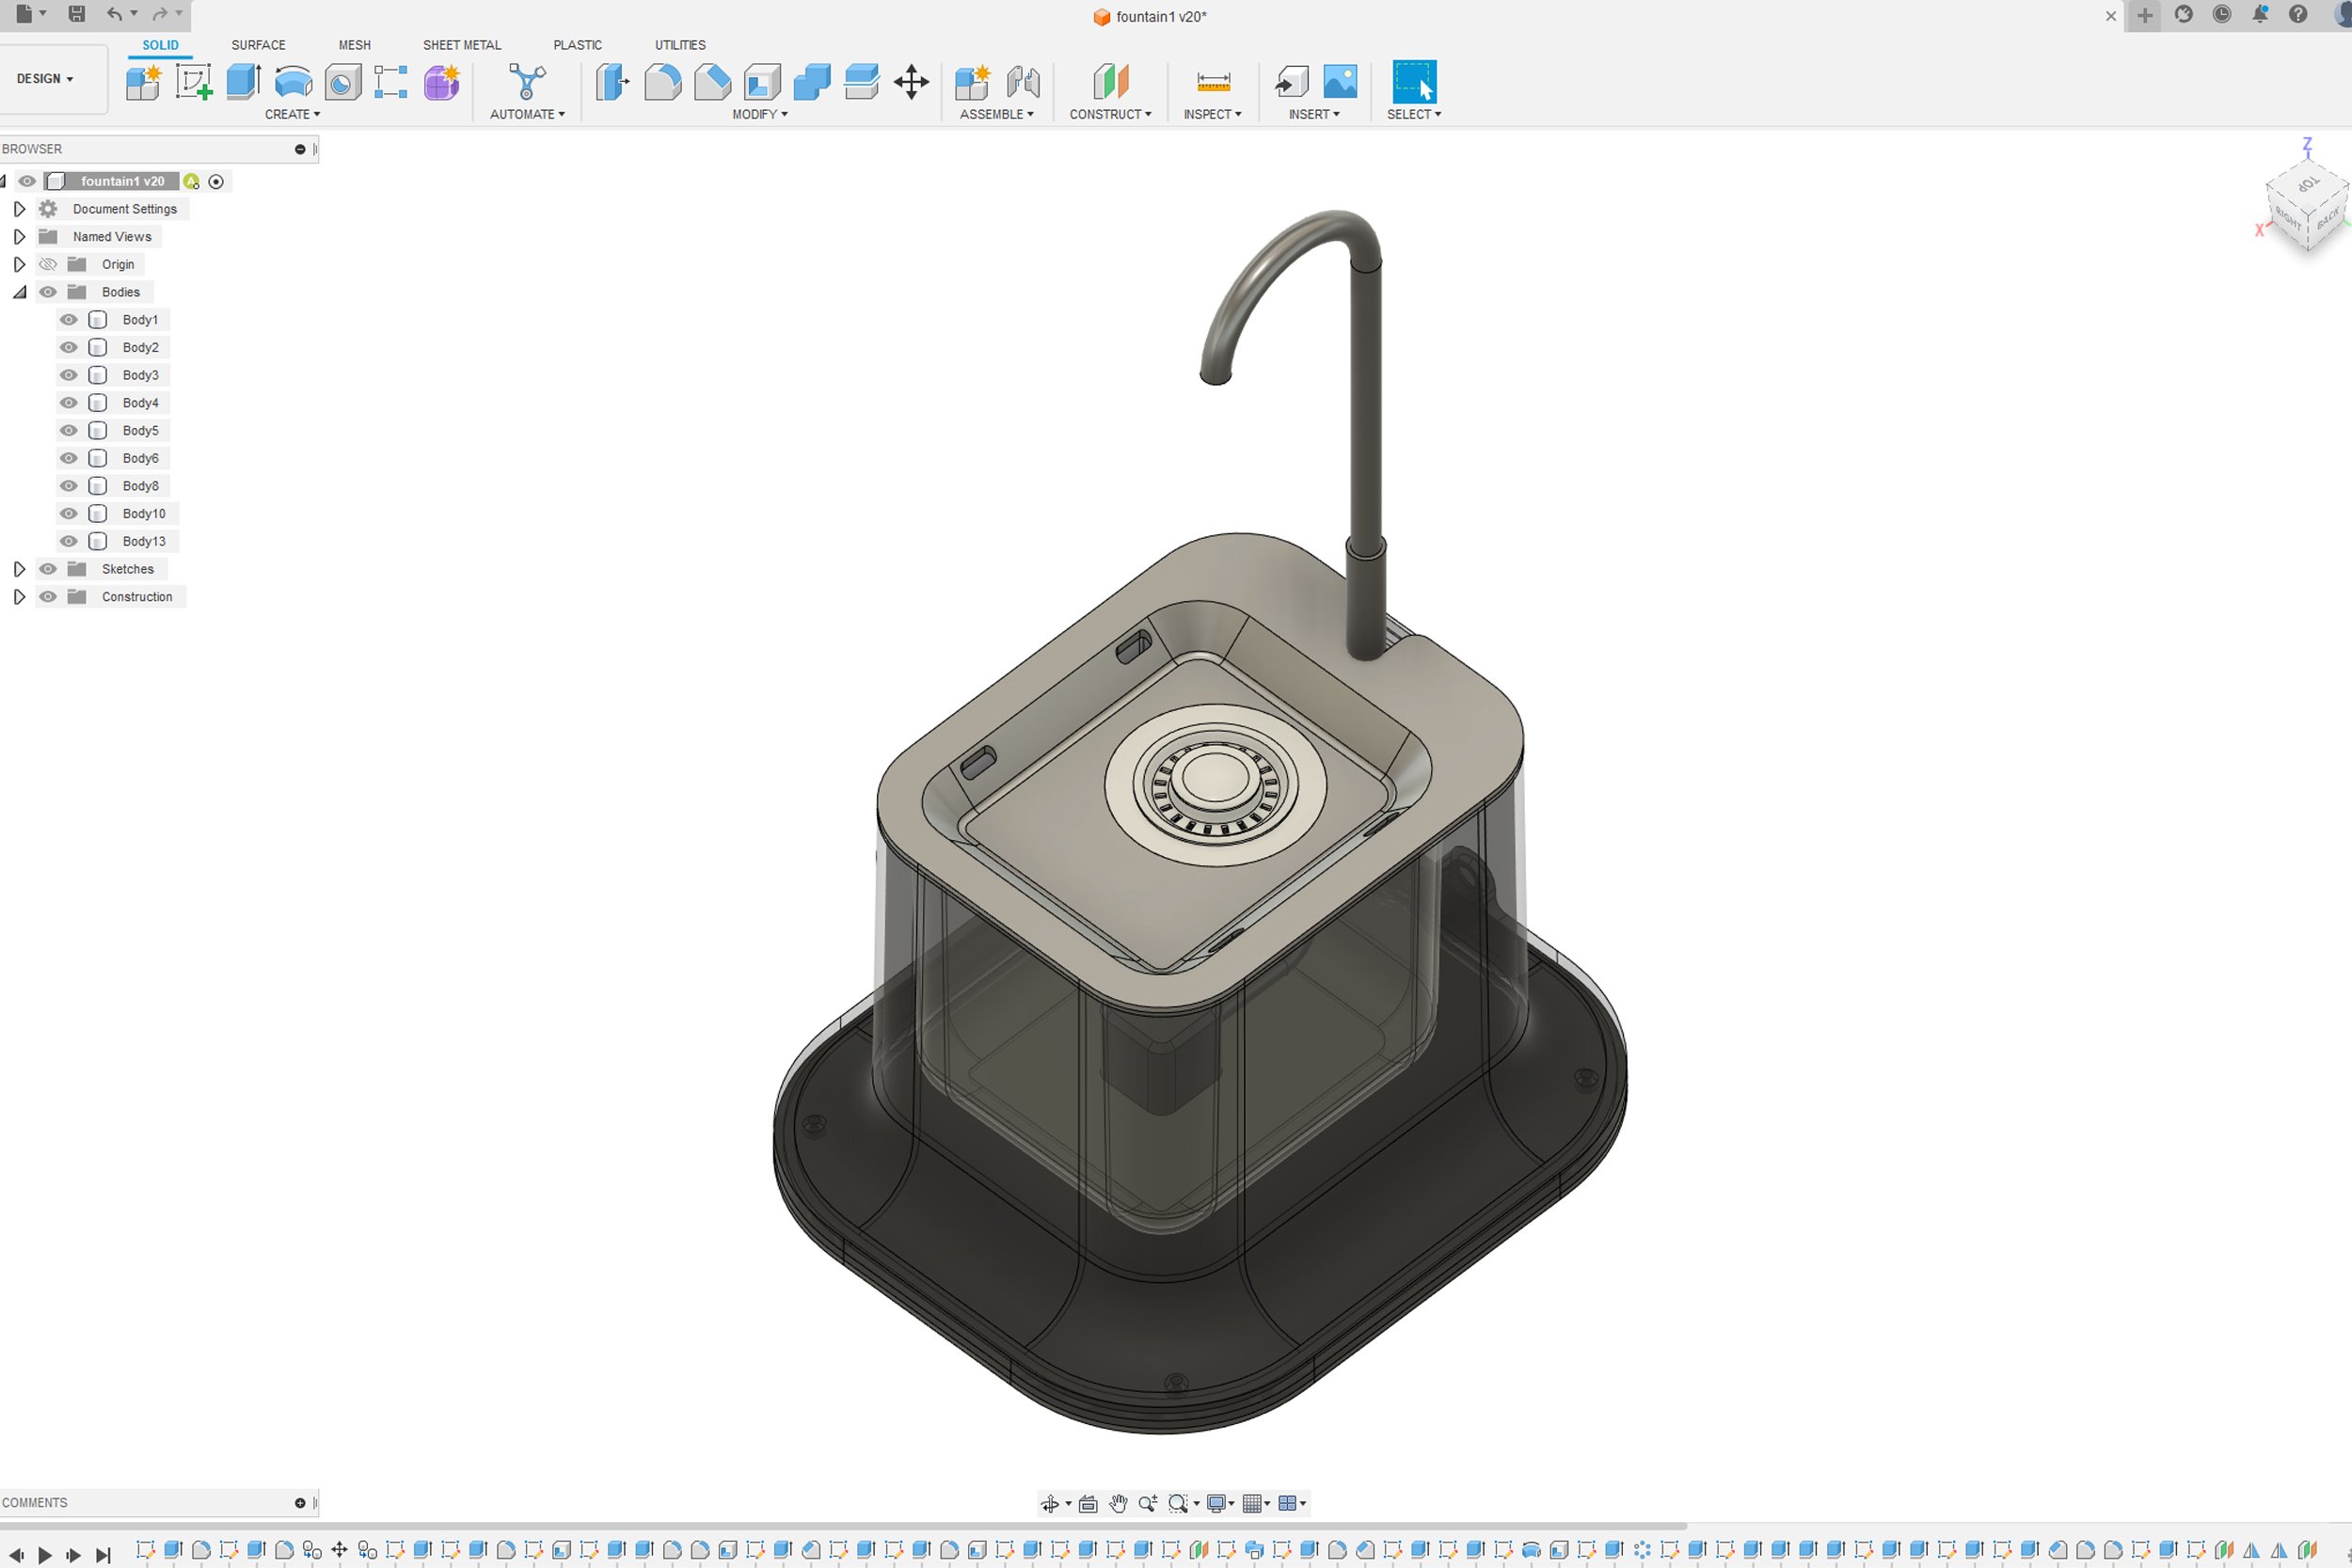Switch to the MESH tab

[354, 45]
